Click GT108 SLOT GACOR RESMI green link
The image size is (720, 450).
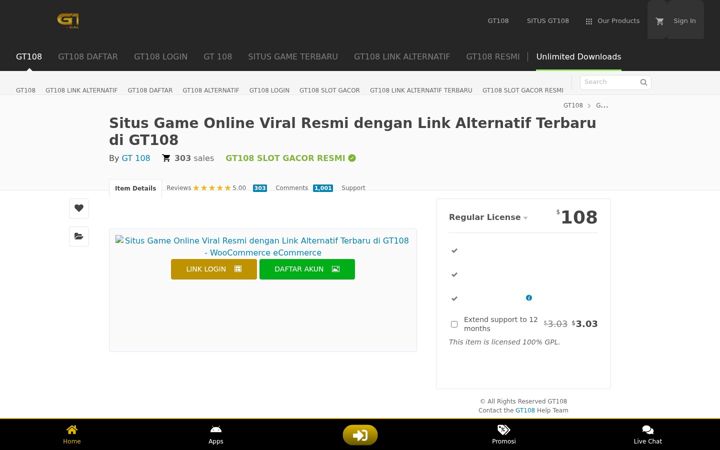pyautogui.click(x=285, y=158)
